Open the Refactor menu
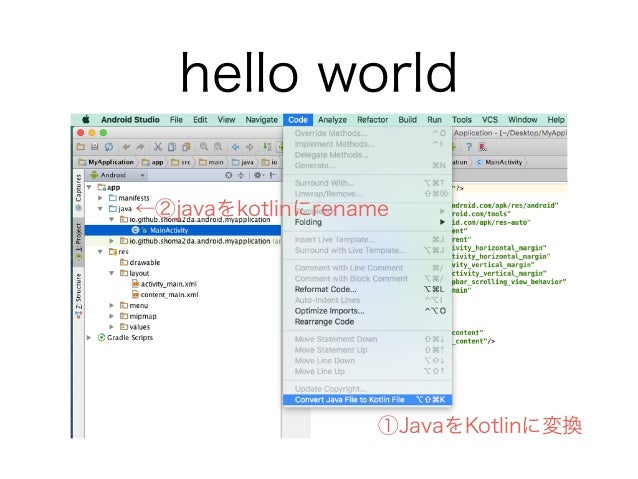638x479 pixels. [373, 120]
